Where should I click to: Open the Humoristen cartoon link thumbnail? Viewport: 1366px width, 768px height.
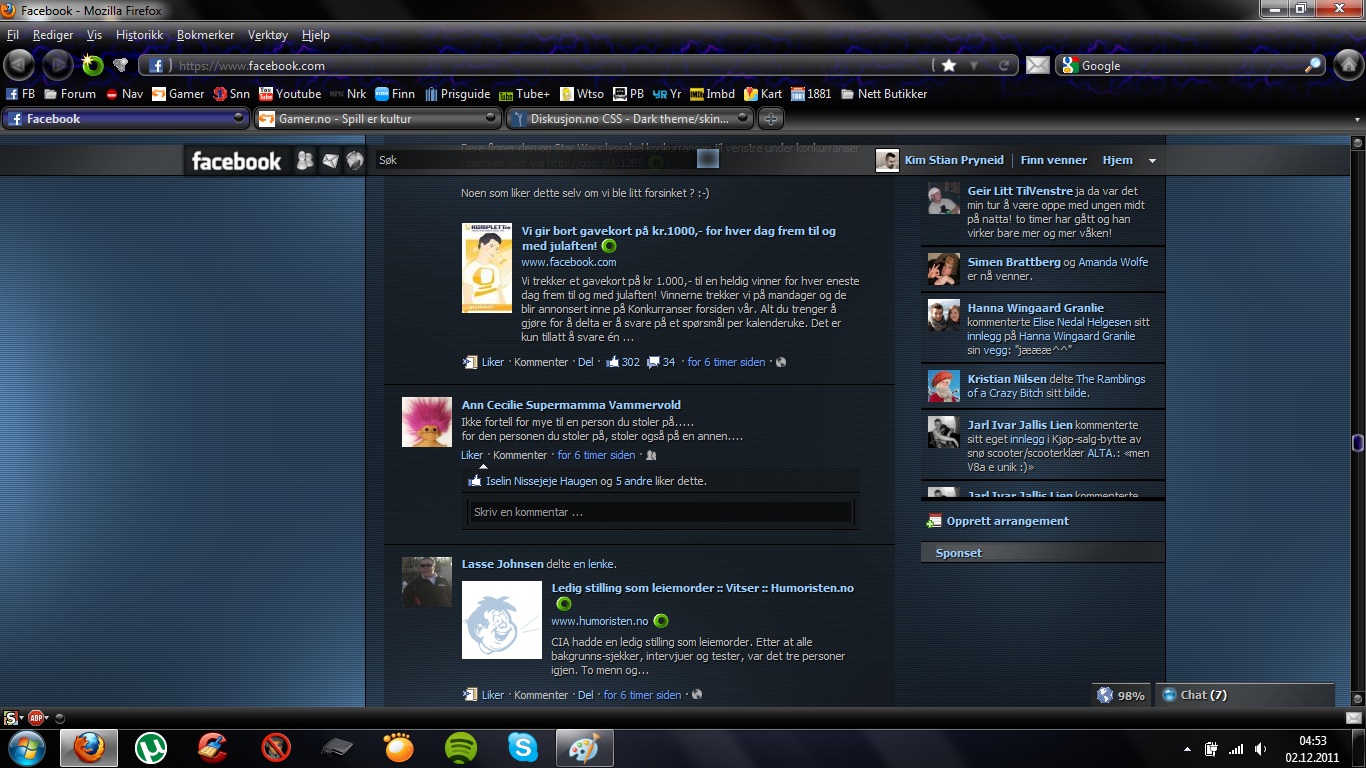tap(502, 620)
